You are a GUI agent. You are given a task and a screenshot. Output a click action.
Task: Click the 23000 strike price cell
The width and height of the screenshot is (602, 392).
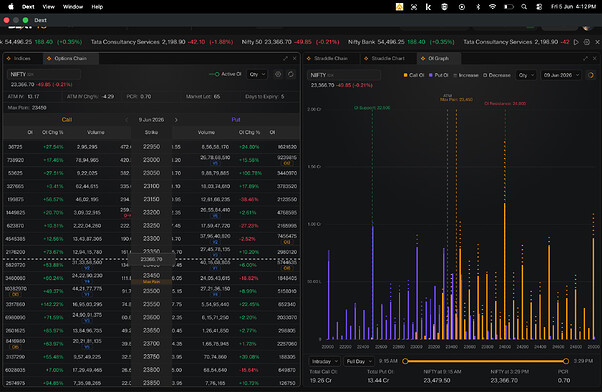coord(151,160)
